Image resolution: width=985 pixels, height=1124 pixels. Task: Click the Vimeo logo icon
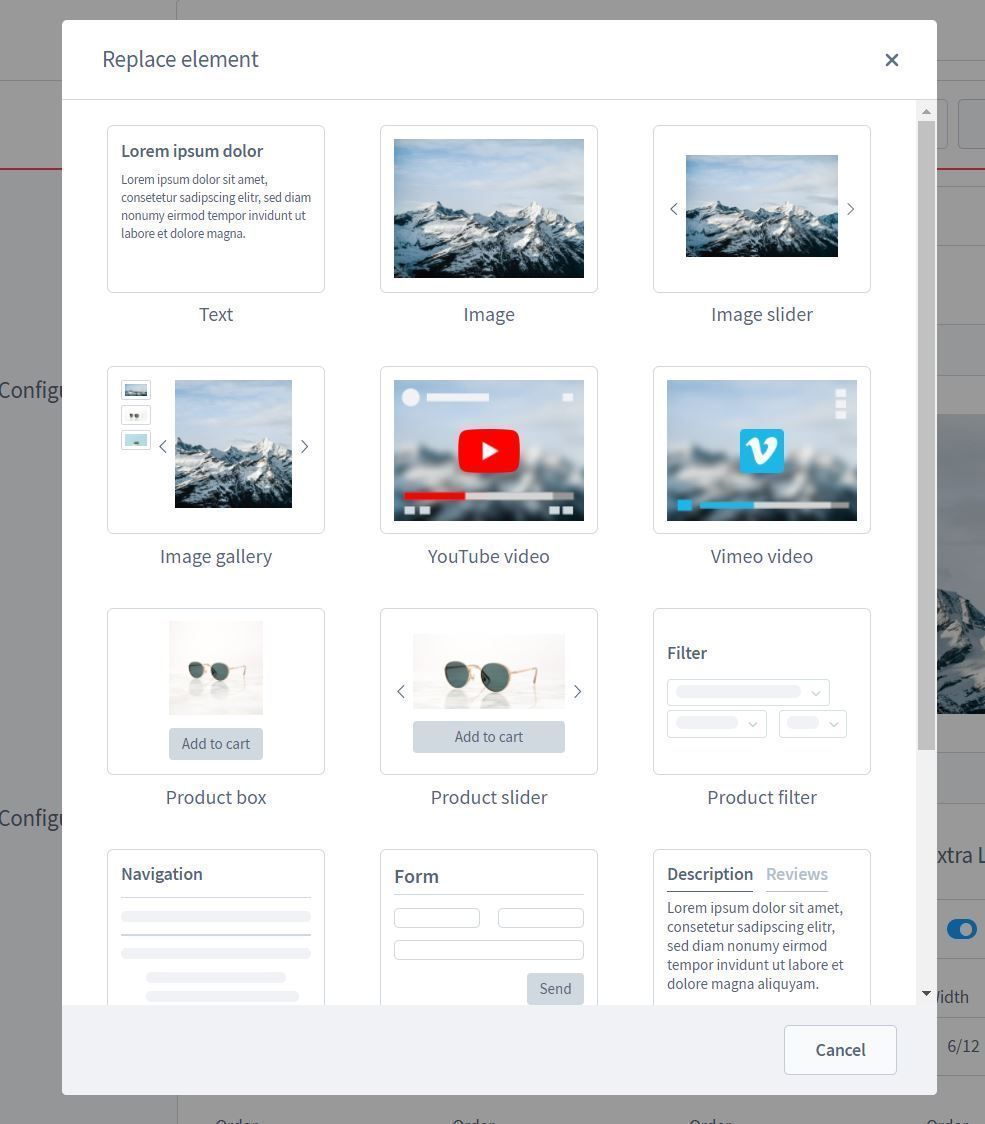(762, 451)
